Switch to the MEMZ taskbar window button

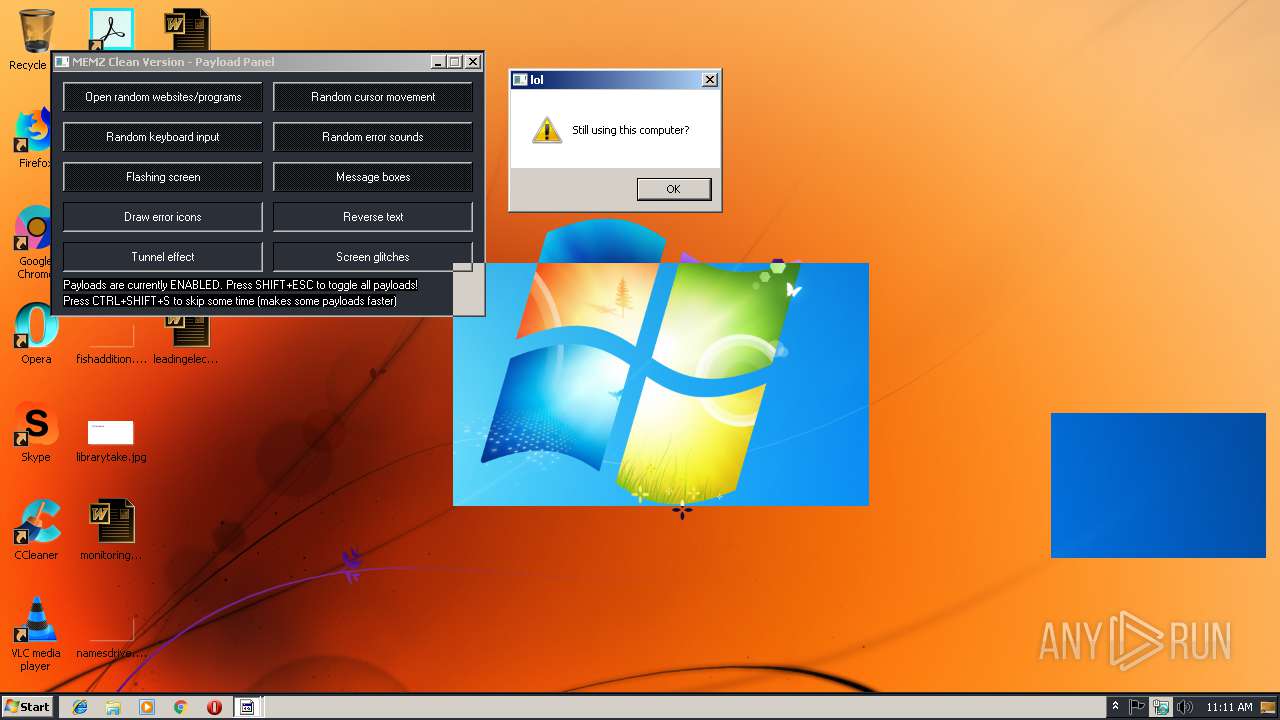[247, 707]
